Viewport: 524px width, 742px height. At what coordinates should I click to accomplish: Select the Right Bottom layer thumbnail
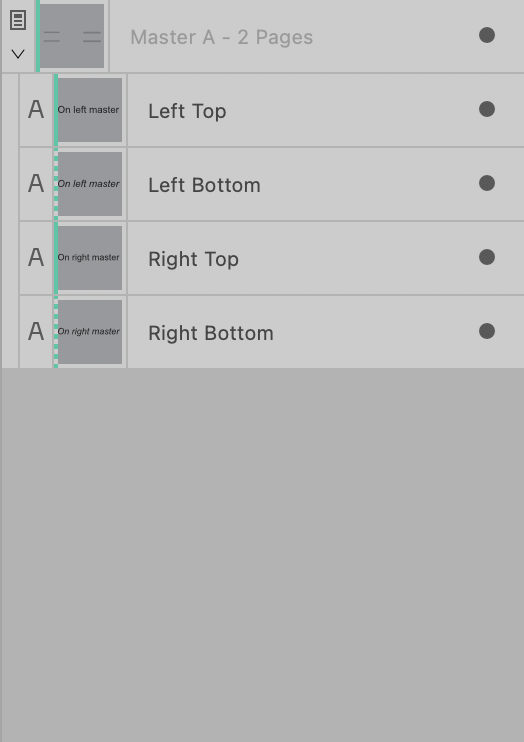pyautogui.click(x=90, y=332)
